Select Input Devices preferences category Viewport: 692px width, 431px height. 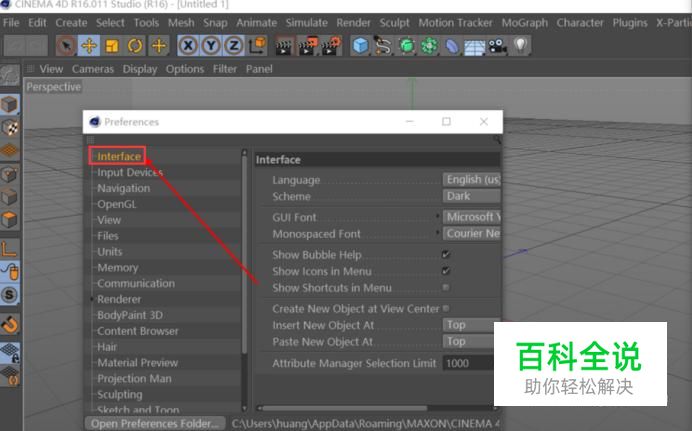coord(130,172)
